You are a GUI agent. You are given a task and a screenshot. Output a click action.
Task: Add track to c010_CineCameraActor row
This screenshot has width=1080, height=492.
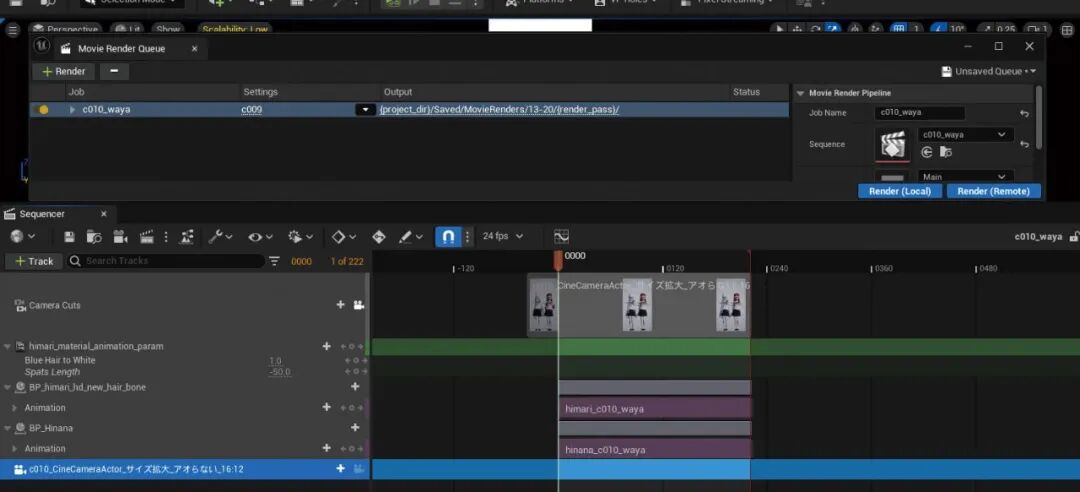pyautogui.click(x=340, y=469)
